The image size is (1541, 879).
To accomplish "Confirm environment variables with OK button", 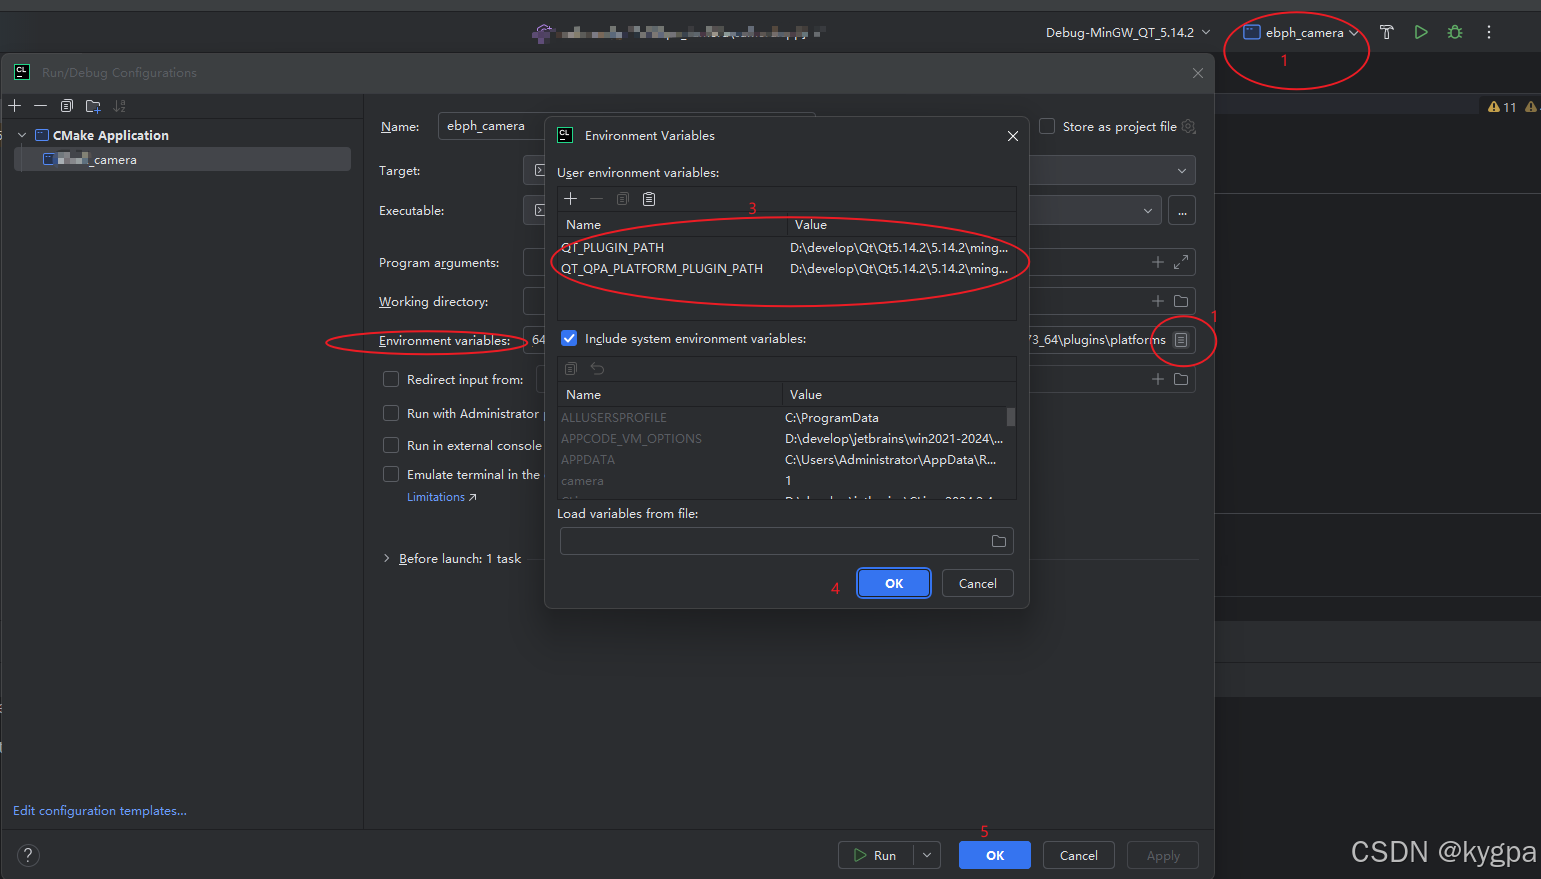I will pos(893,582).
